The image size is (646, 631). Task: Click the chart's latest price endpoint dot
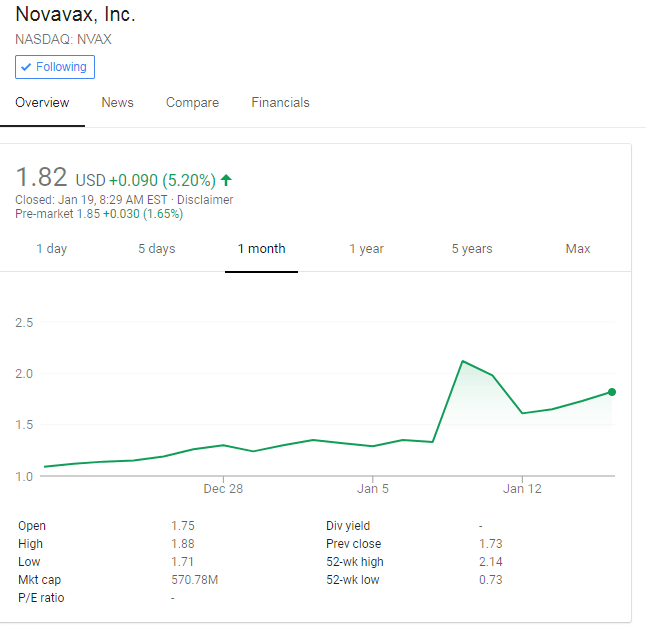612,392
